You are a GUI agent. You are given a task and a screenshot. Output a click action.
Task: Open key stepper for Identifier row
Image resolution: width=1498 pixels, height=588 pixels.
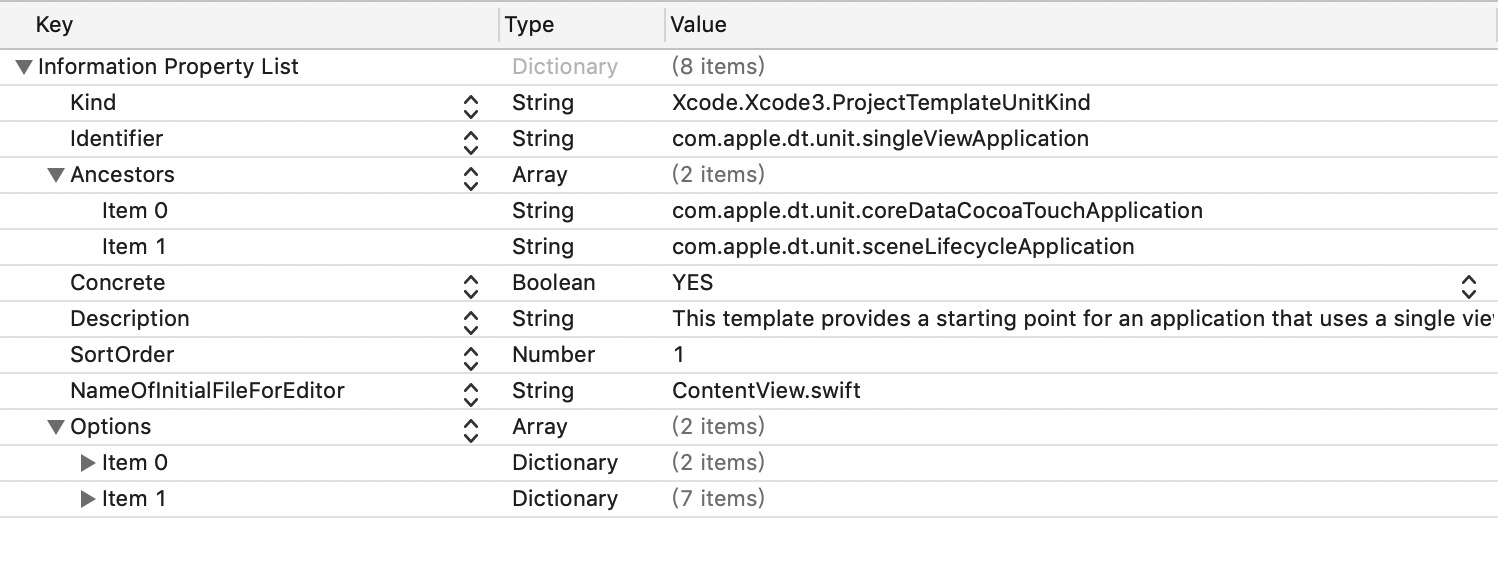click(471, 140)
